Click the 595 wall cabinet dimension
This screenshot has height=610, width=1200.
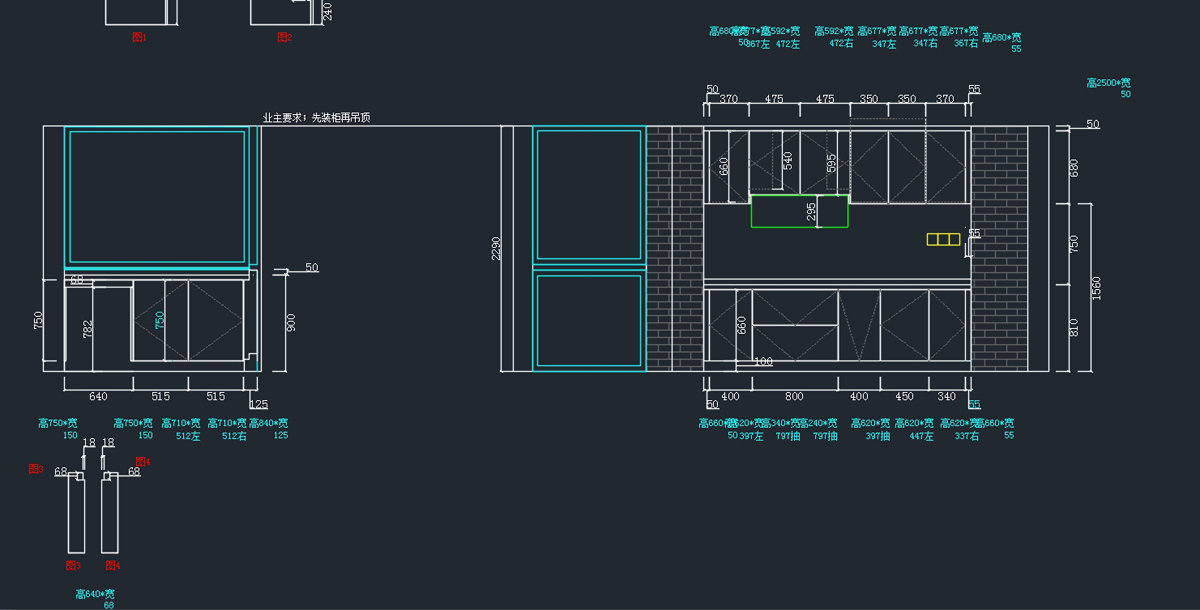coord(831,163)
